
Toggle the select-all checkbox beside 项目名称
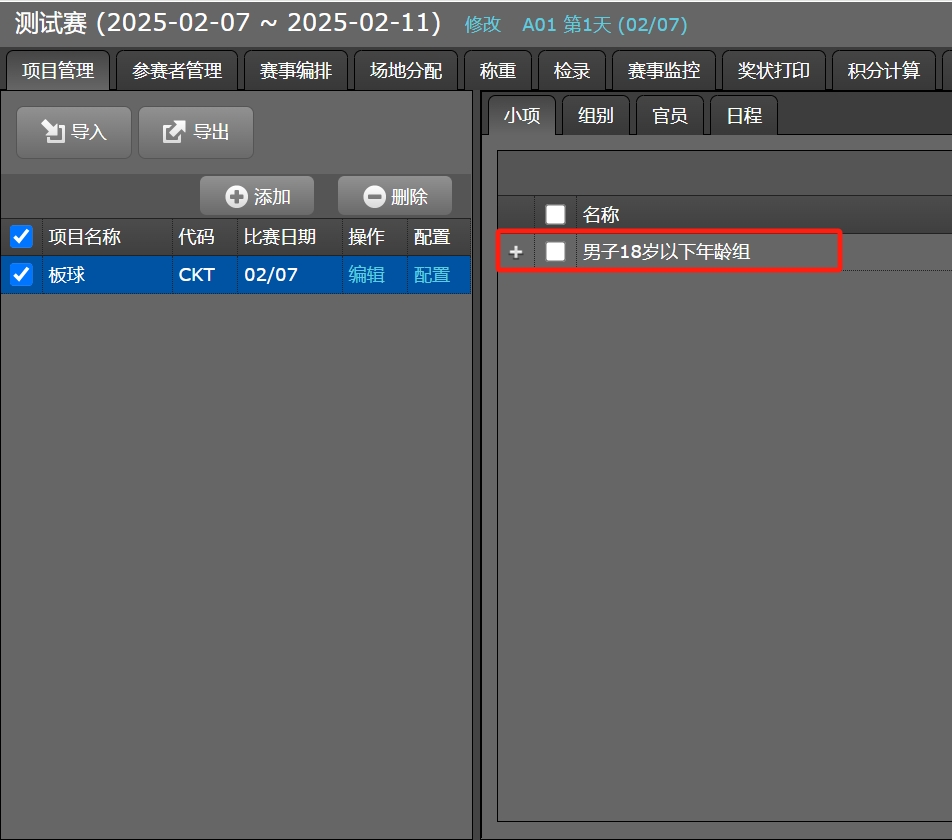(x=21, y=237)
